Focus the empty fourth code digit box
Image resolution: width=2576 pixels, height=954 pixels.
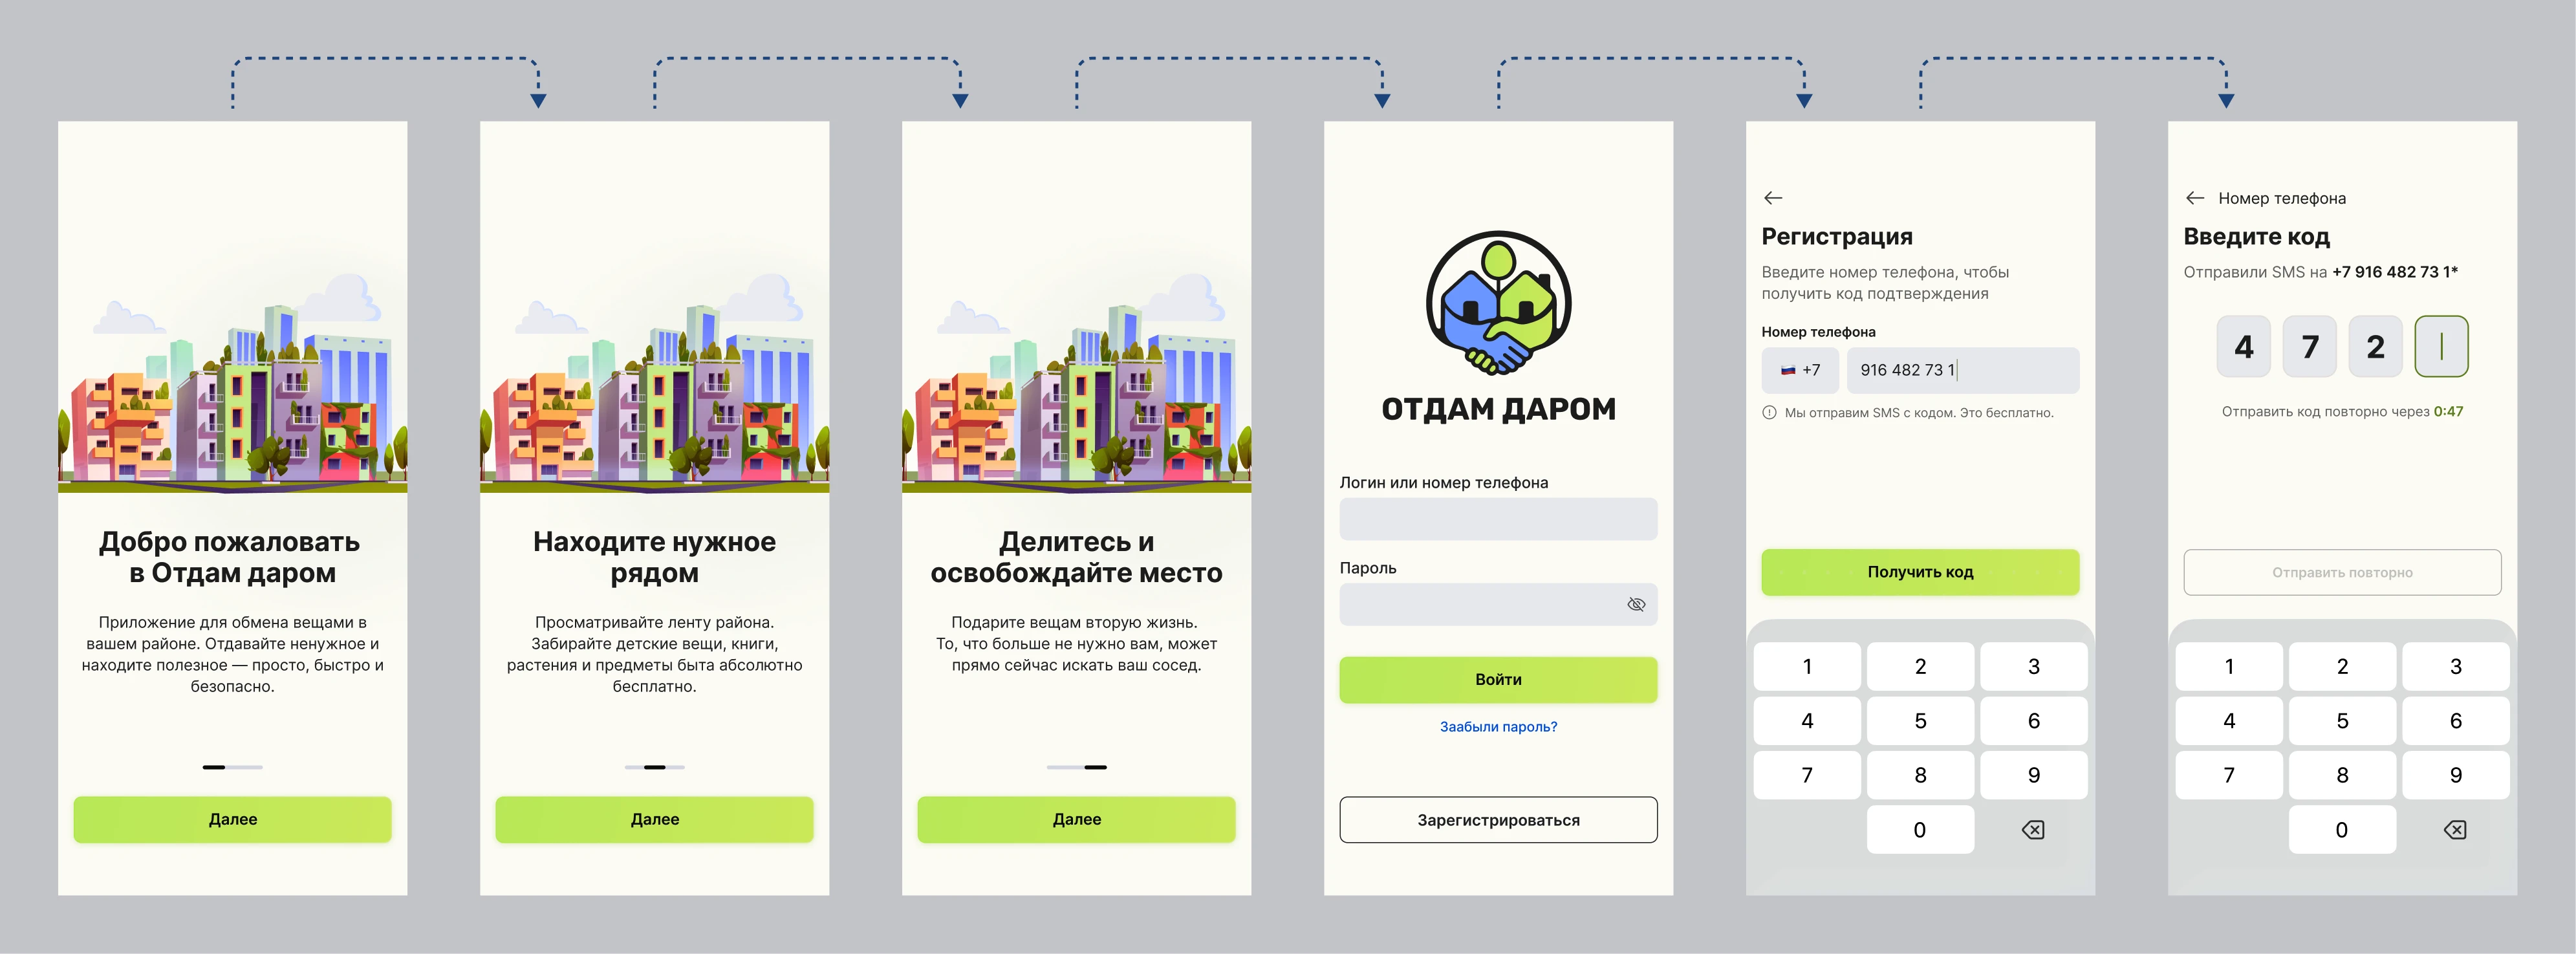pyautogui.click(x=2441, y=346)
